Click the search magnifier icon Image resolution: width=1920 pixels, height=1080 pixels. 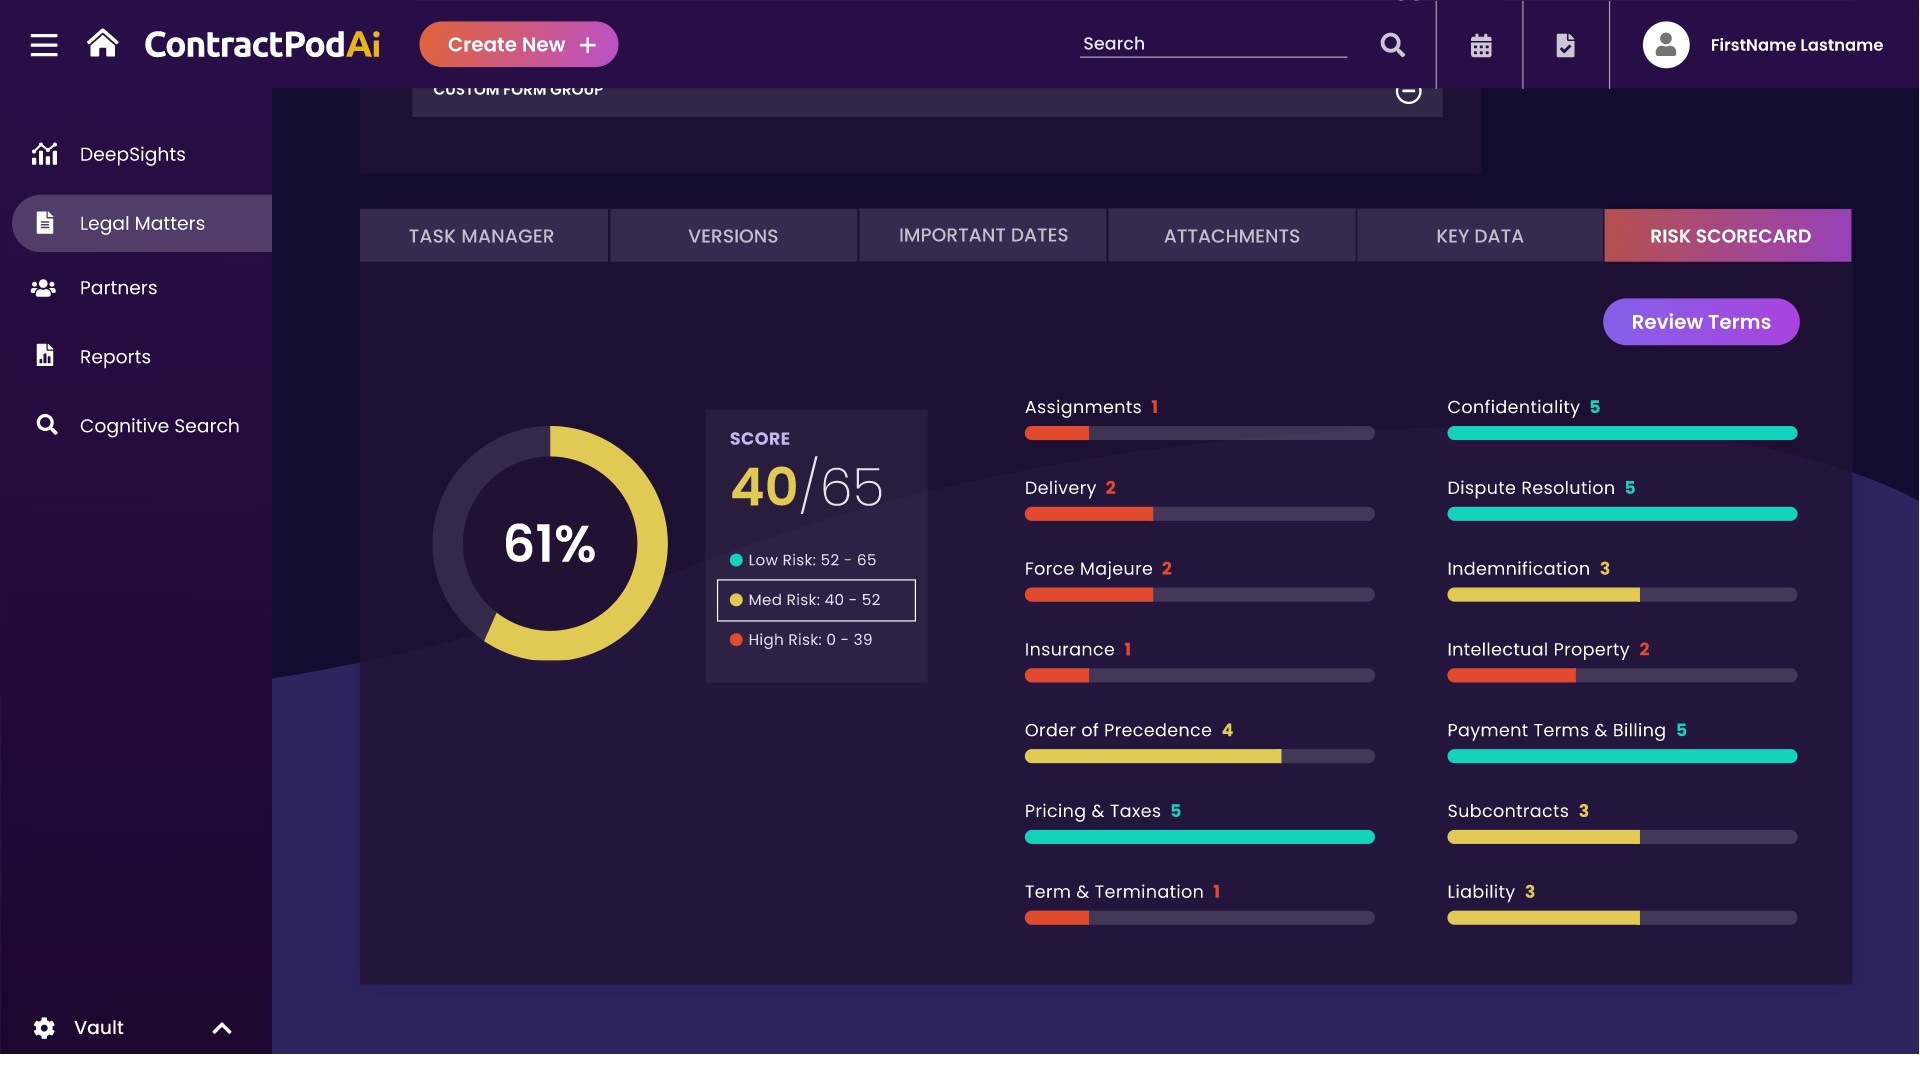pyautogui.click(x=1392, y=45)
